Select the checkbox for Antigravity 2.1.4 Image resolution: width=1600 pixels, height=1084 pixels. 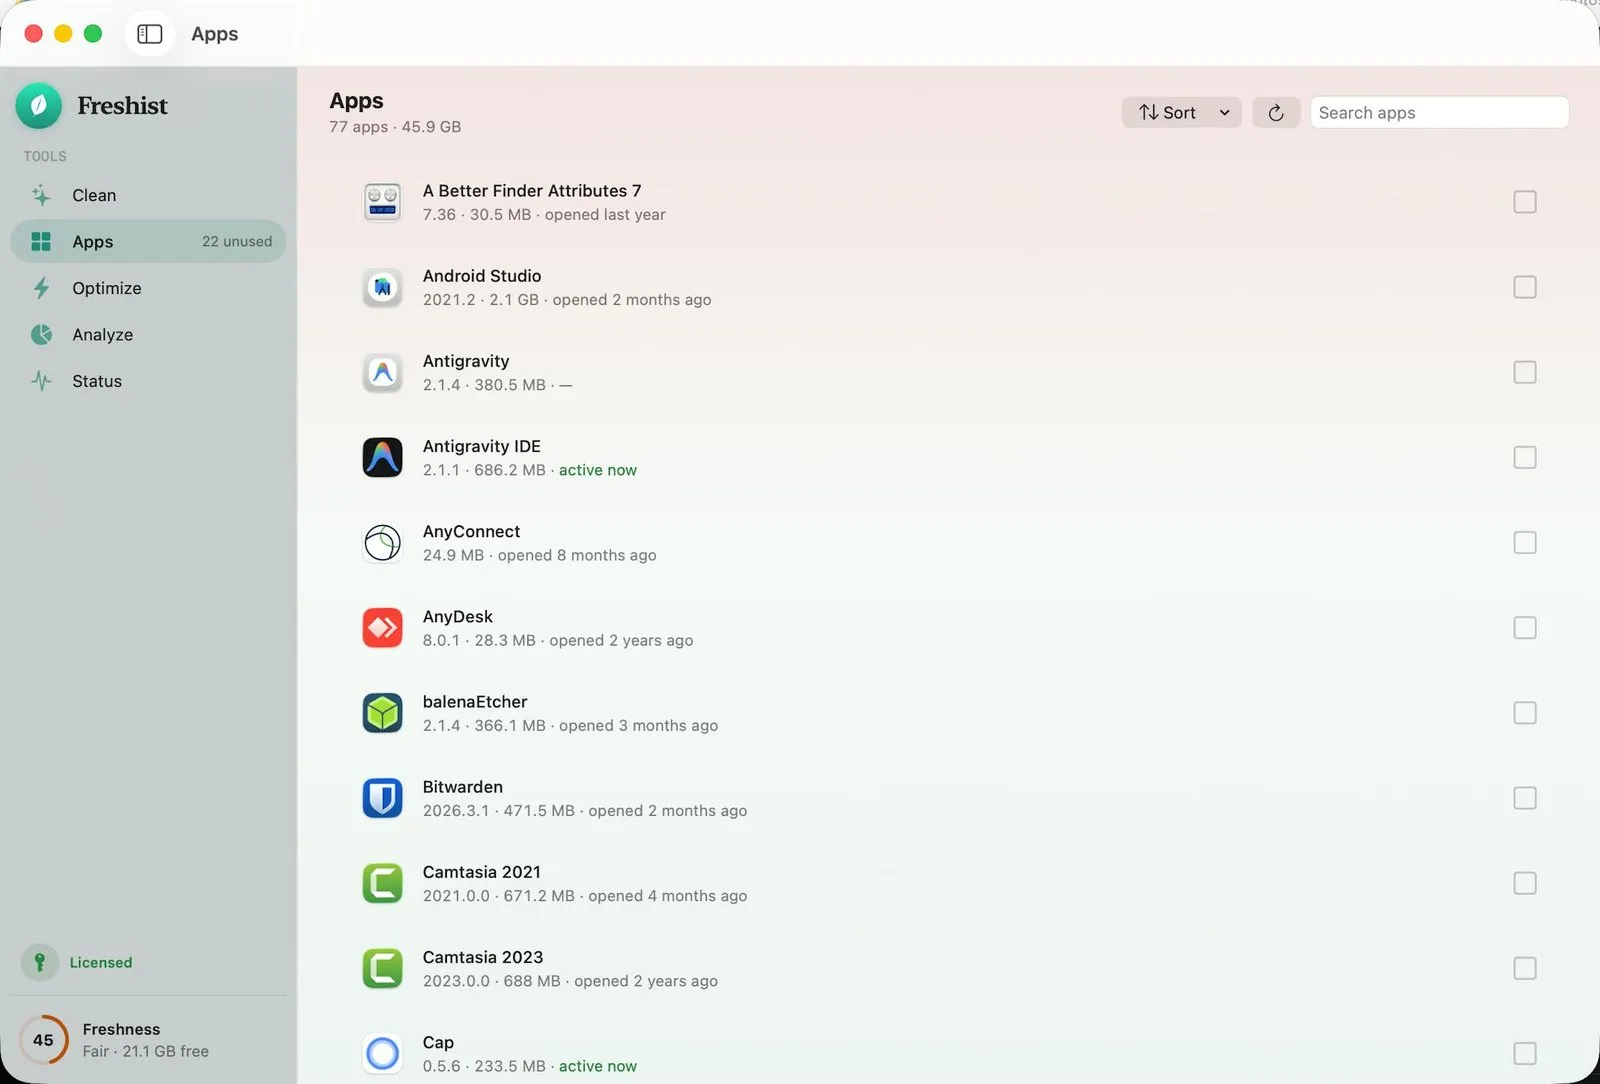(1525, 372)
